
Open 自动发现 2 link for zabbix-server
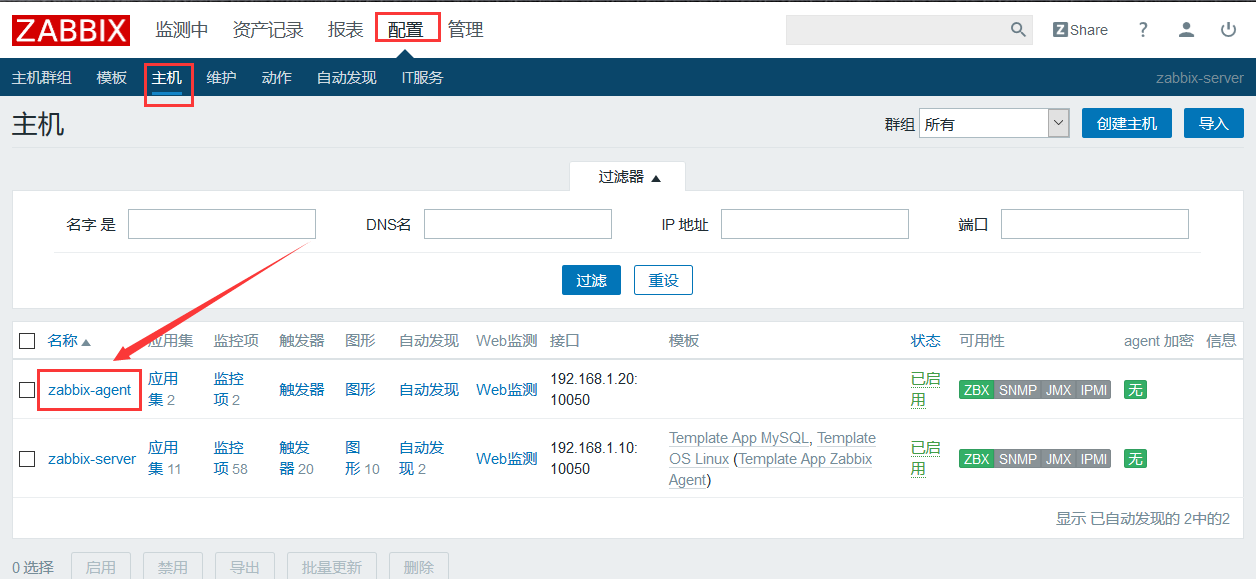421,458
